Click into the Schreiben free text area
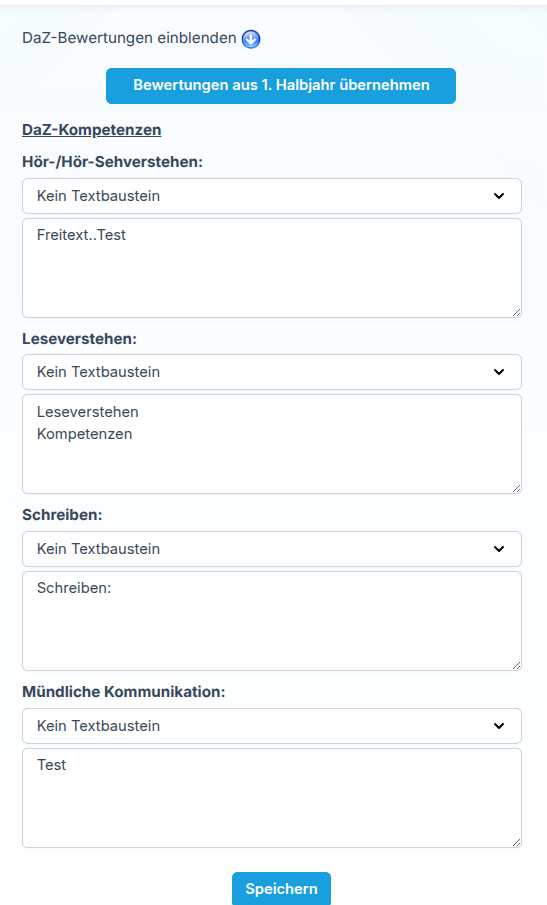This screenshot has height=905, width=547. click(x=272, y=621)
